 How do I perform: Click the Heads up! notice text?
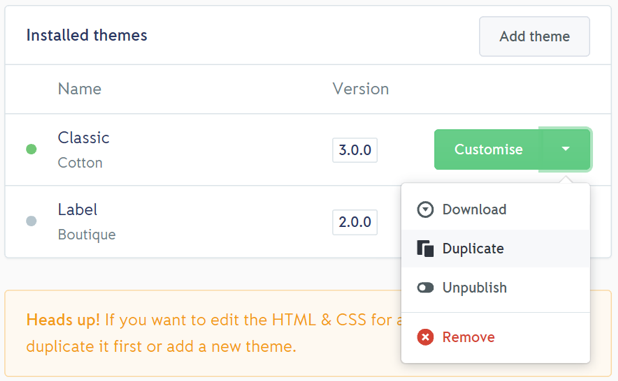(63, 320)
